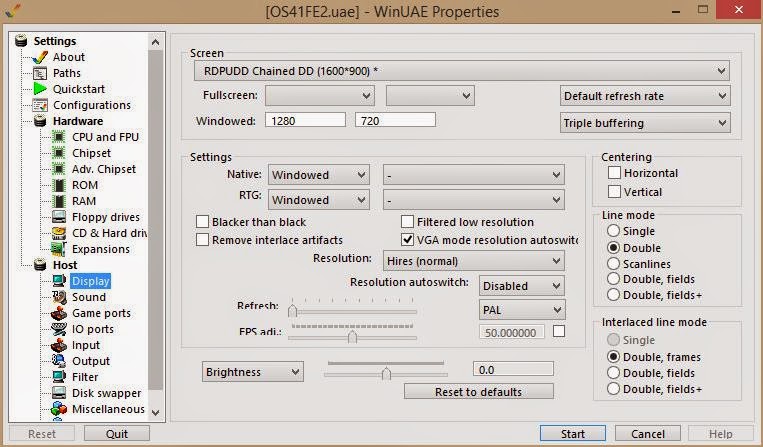Open the PAL dropdown
The image size is (763, 447).
(x=522, y=310)
